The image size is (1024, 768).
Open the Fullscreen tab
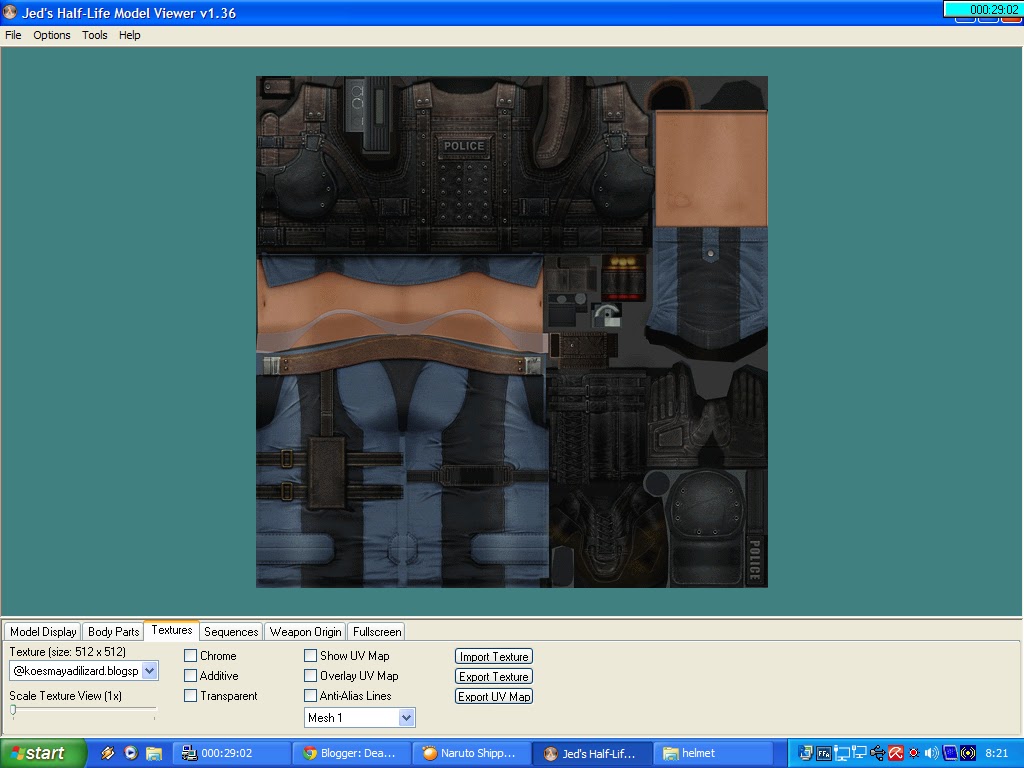point(377,632)
